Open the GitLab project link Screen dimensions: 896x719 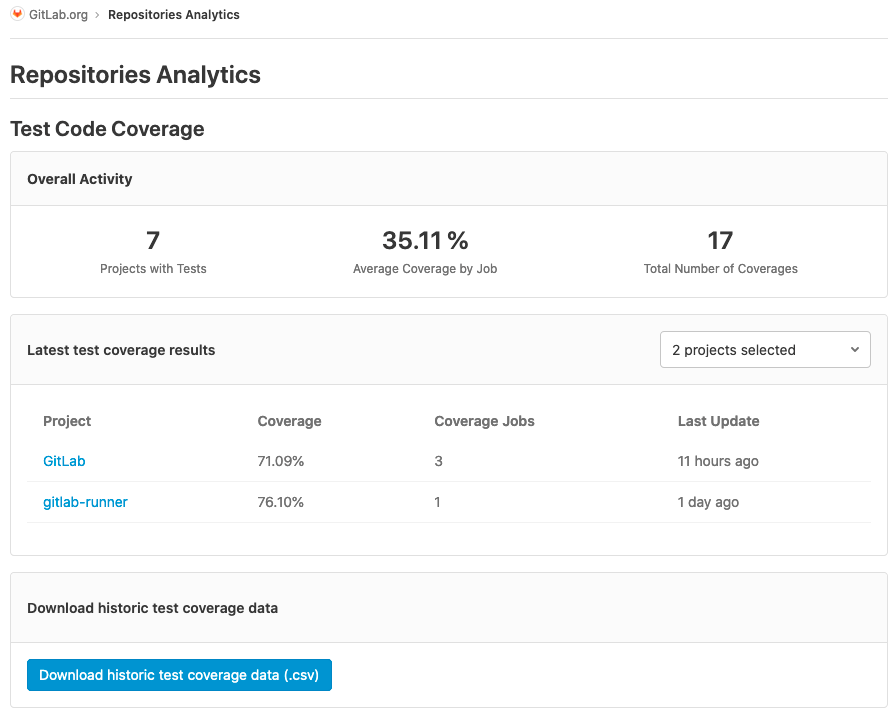tap(64, 461)
